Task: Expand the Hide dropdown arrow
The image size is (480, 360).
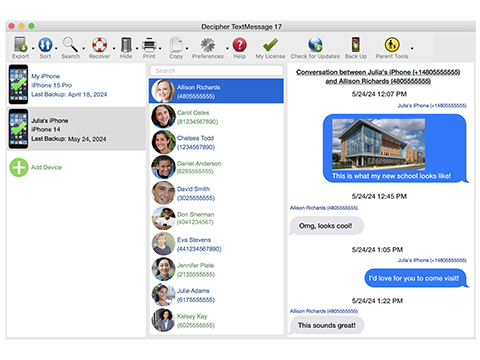Action: [137, 48]
